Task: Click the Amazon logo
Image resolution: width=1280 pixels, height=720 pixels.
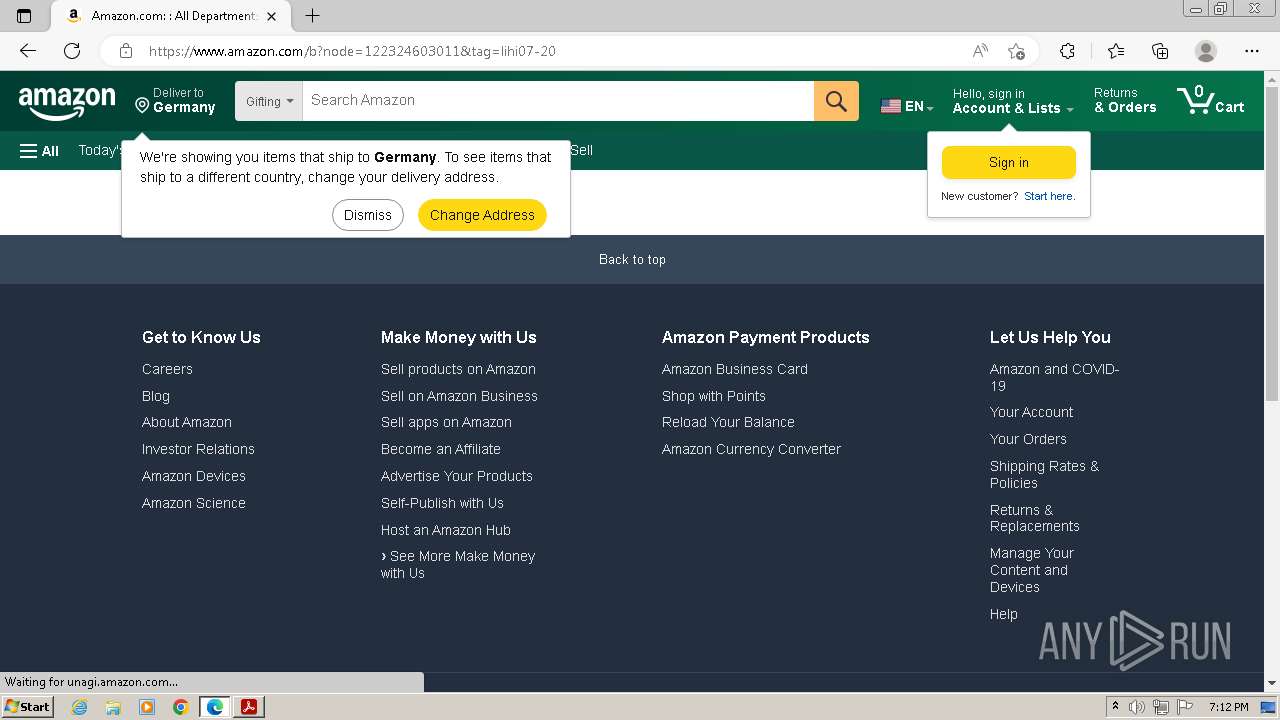Action: click(x=67, y=101)
